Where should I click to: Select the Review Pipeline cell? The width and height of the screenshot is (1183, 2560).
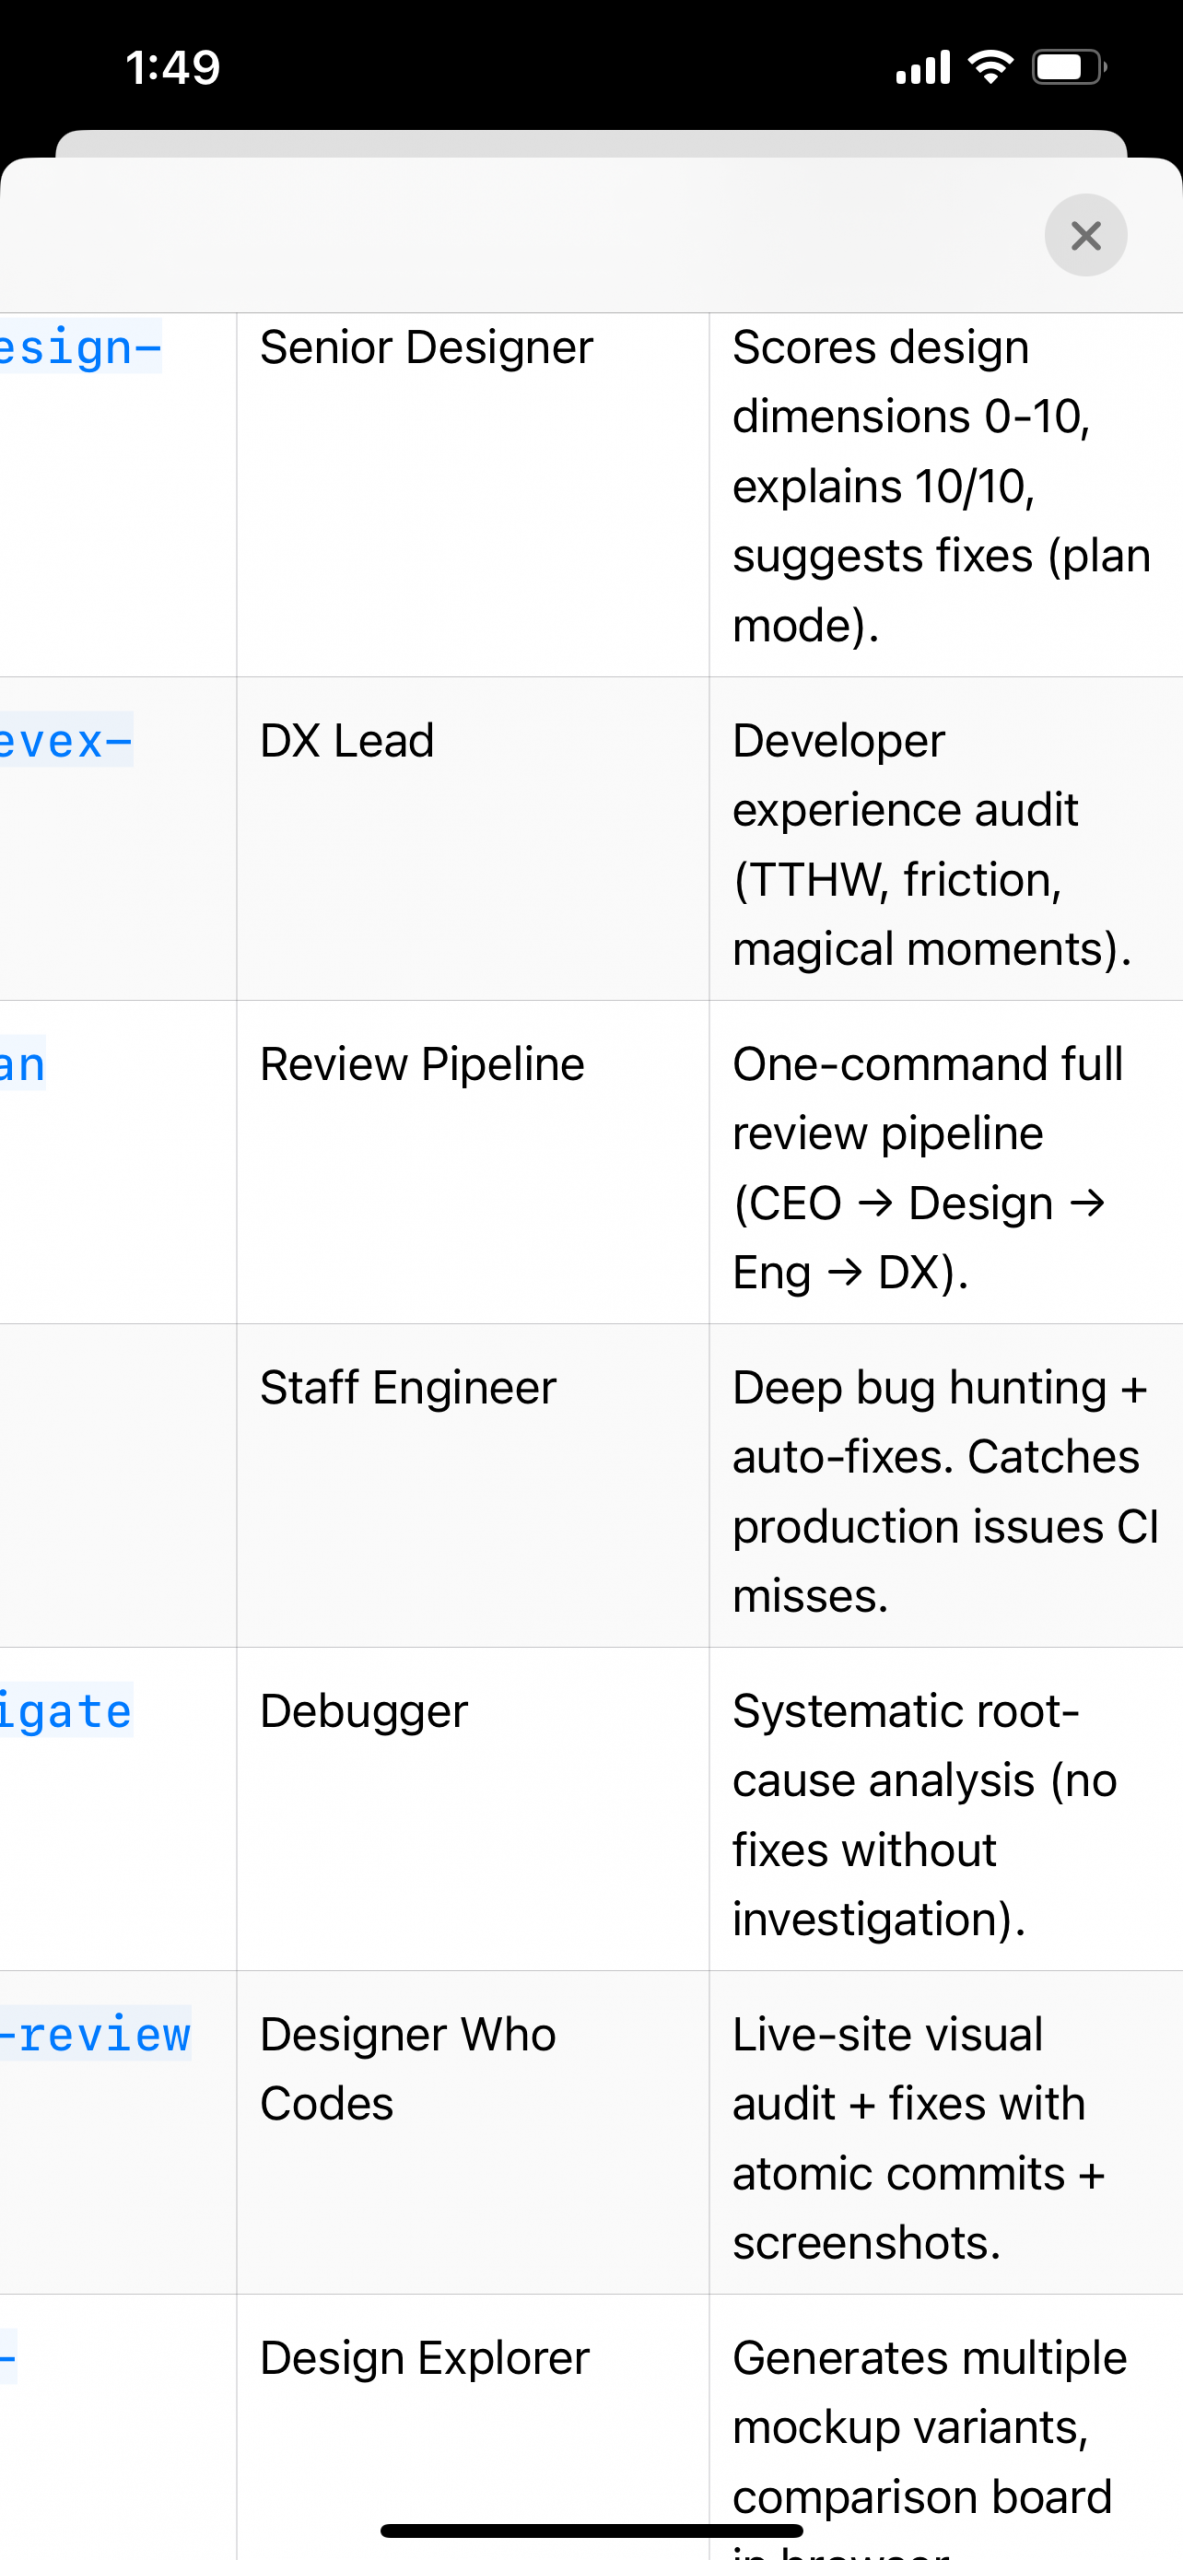pos(472,1162)
